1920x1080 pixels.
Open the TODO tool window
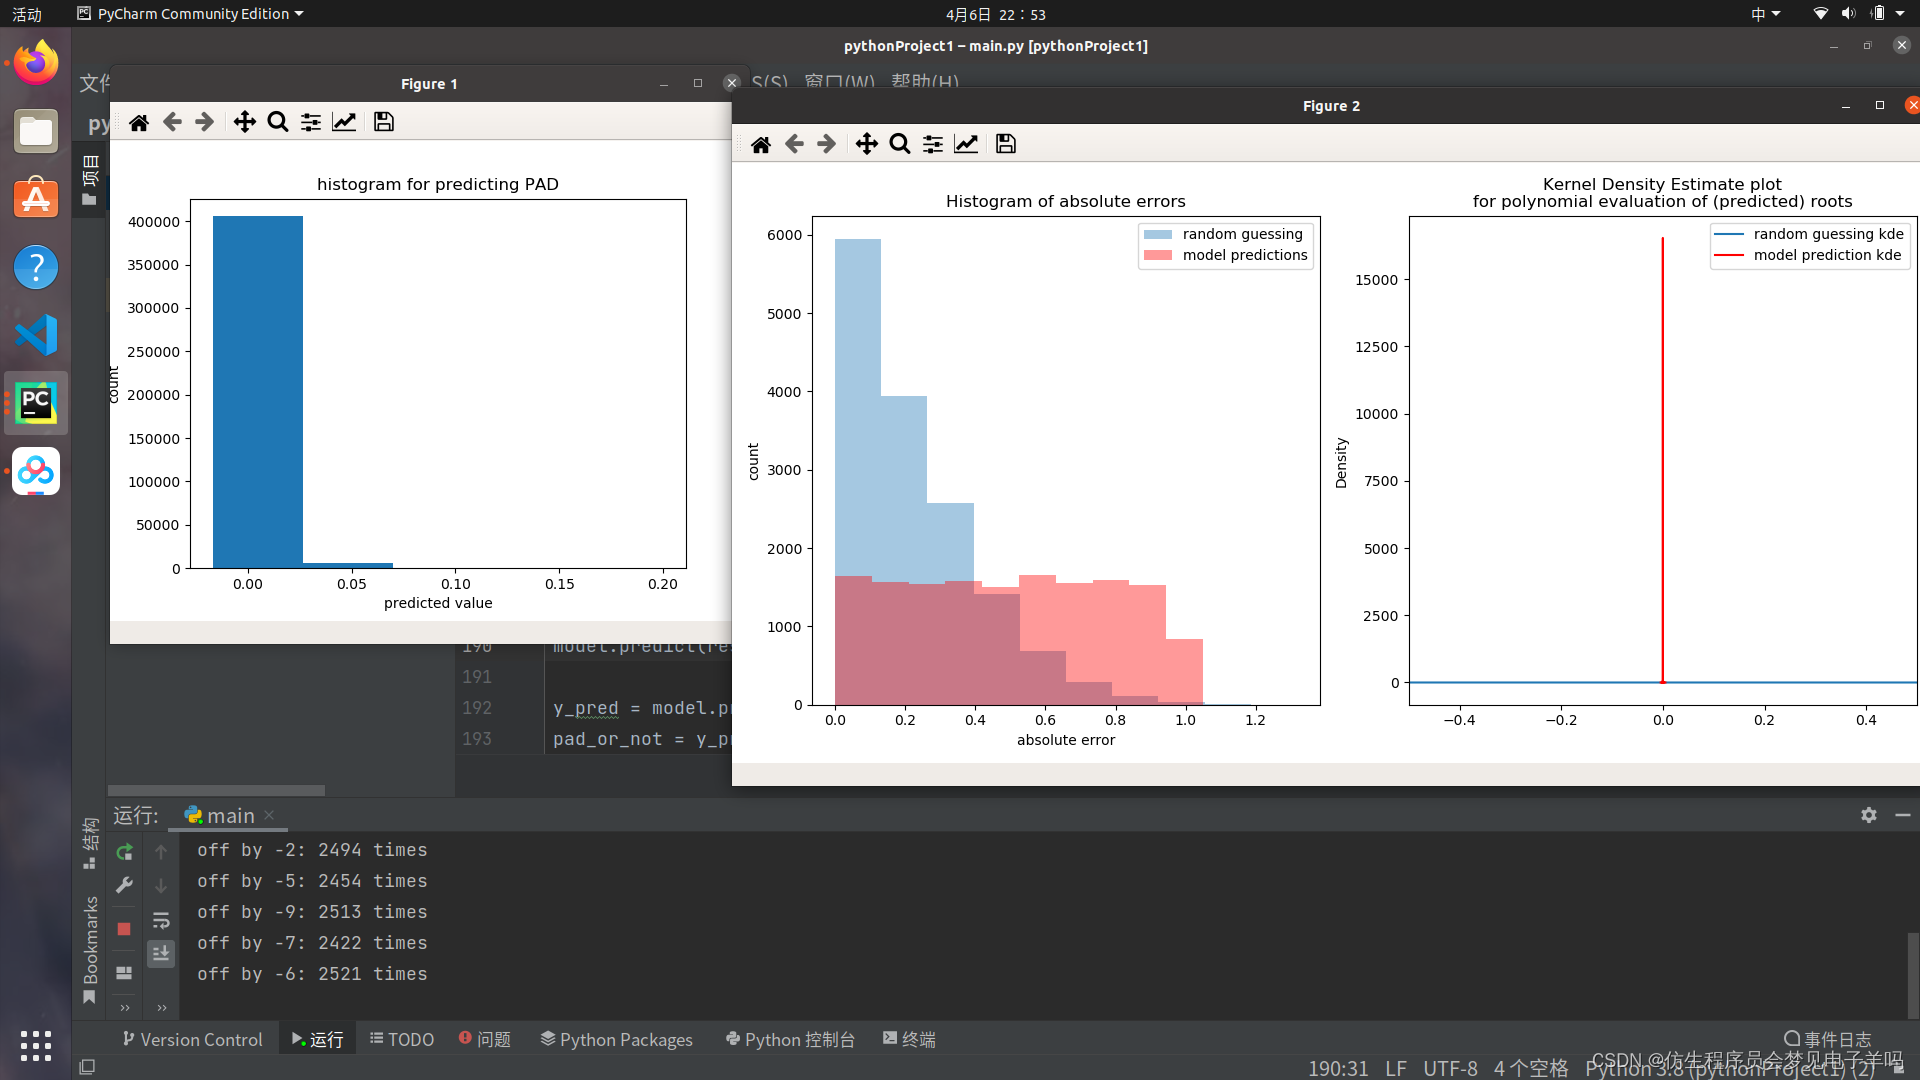point(402,1040)
